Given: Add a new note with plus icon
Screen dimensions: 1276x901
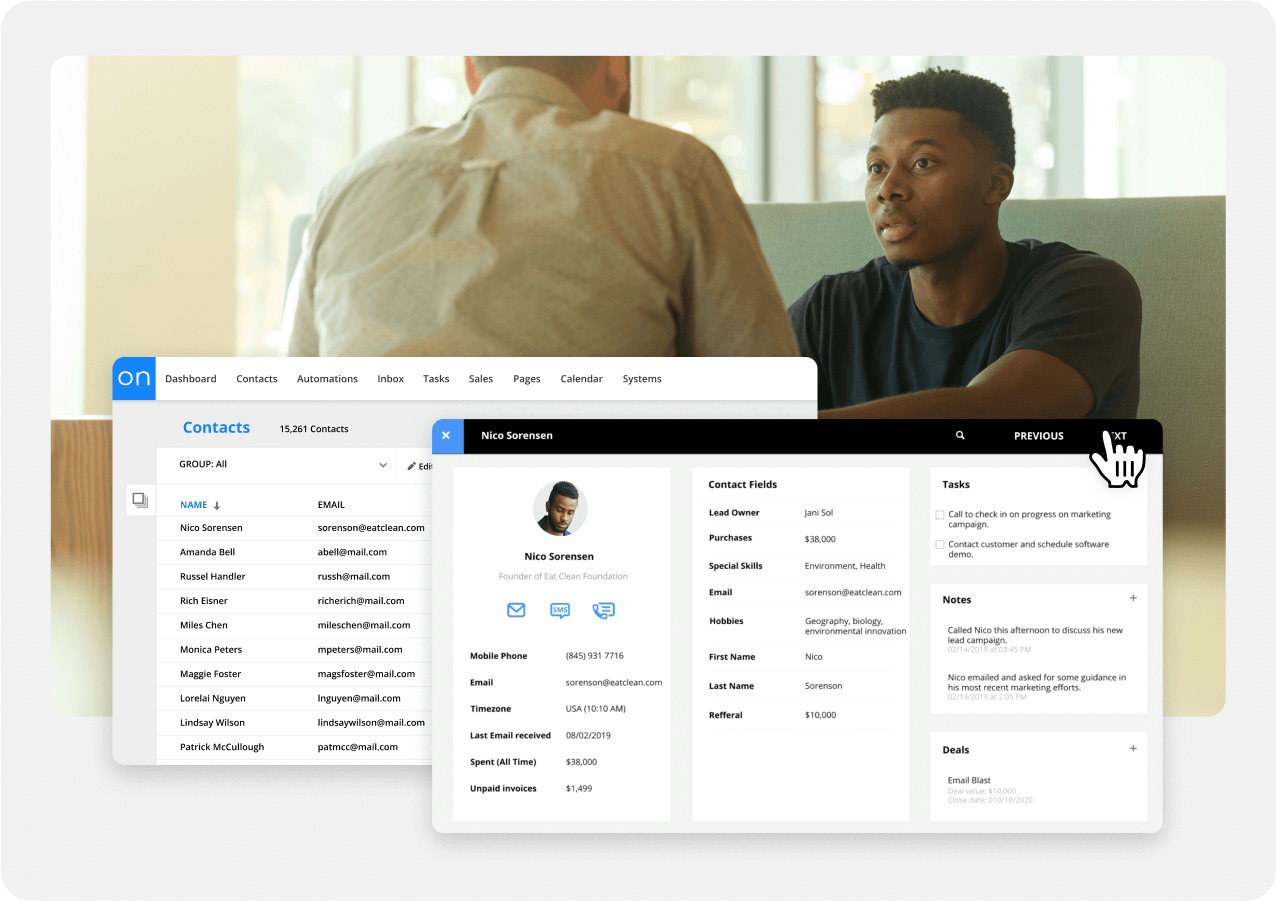Looking at the screenshot, I should 1133,599.
